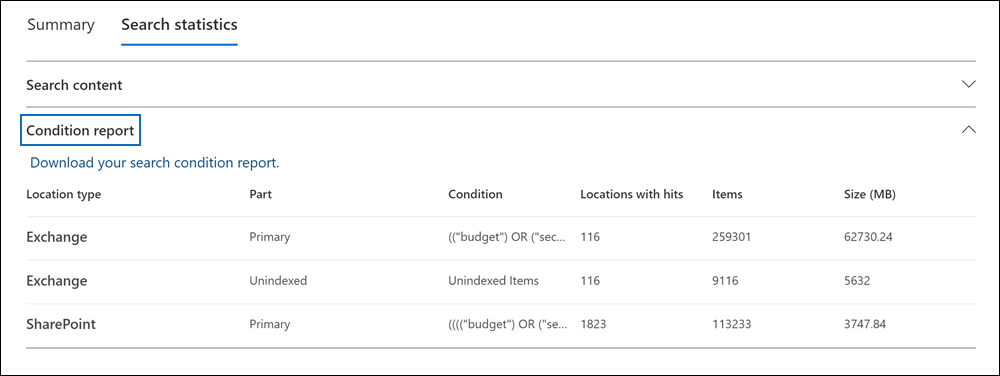Click the Condition report heading

pyautogui.click(x=80, y=131)
